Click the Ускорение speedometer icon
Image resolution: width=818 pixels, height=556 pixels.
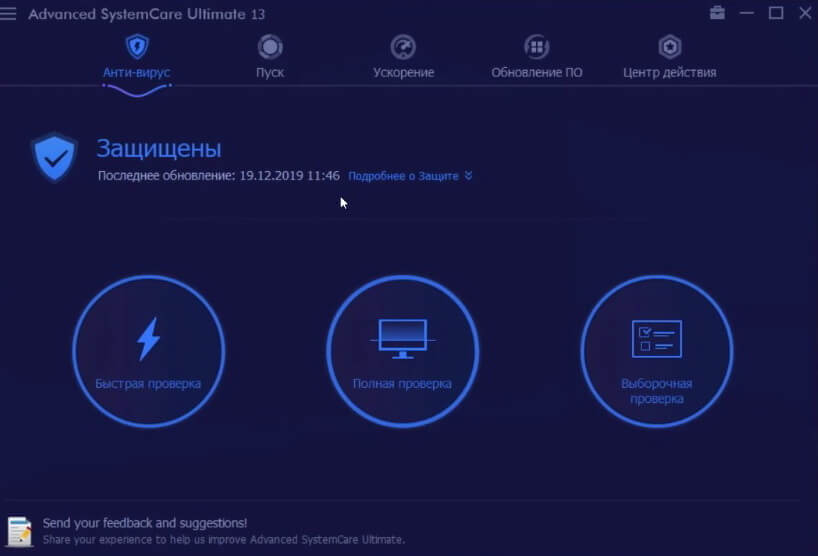coord(403,47)
